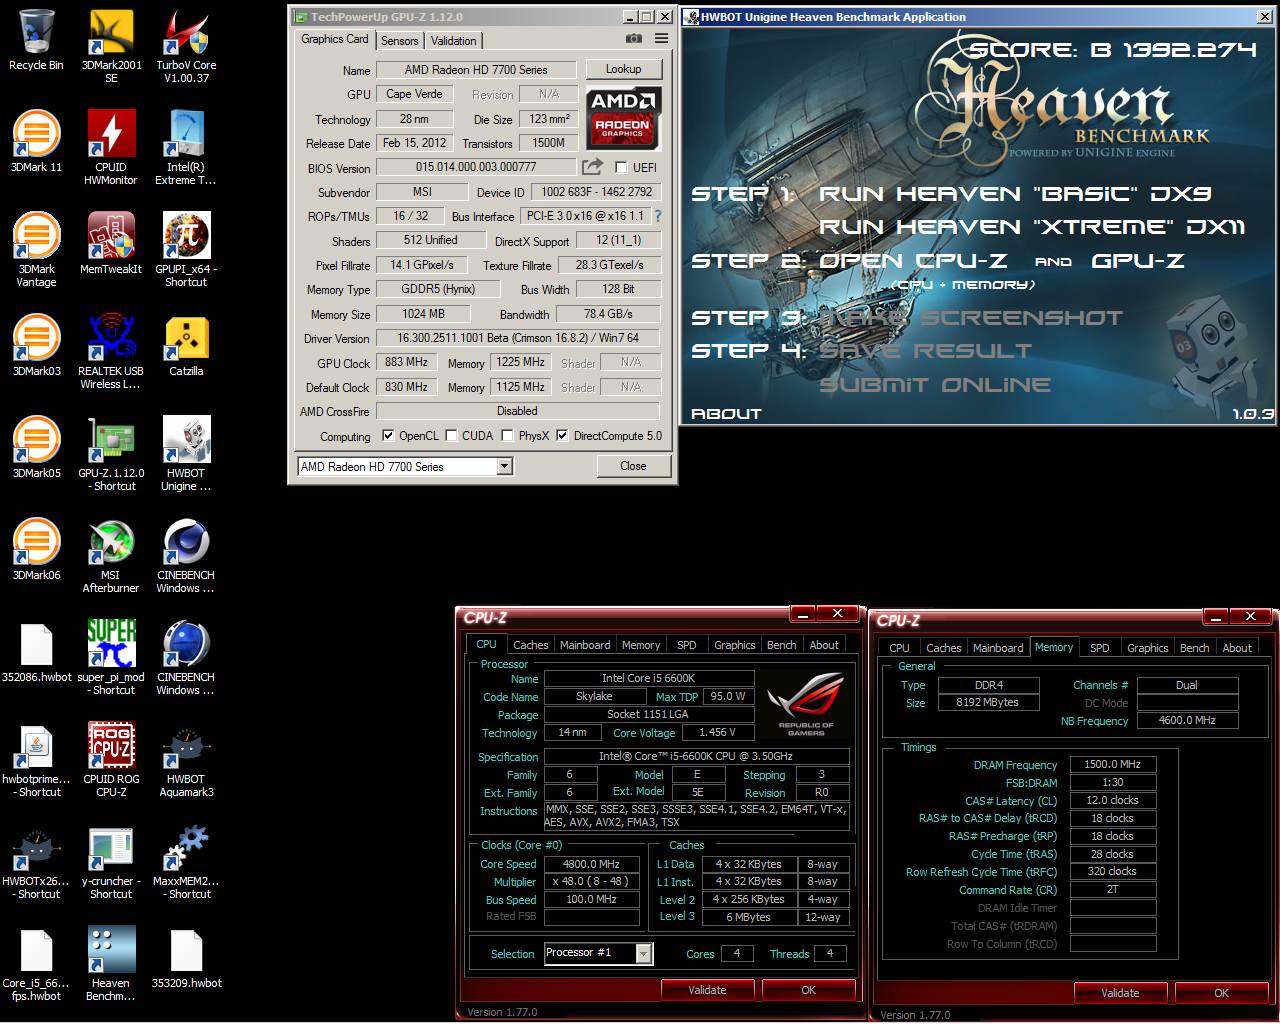Click Validate in left CPU-Z window

[707, 990]
